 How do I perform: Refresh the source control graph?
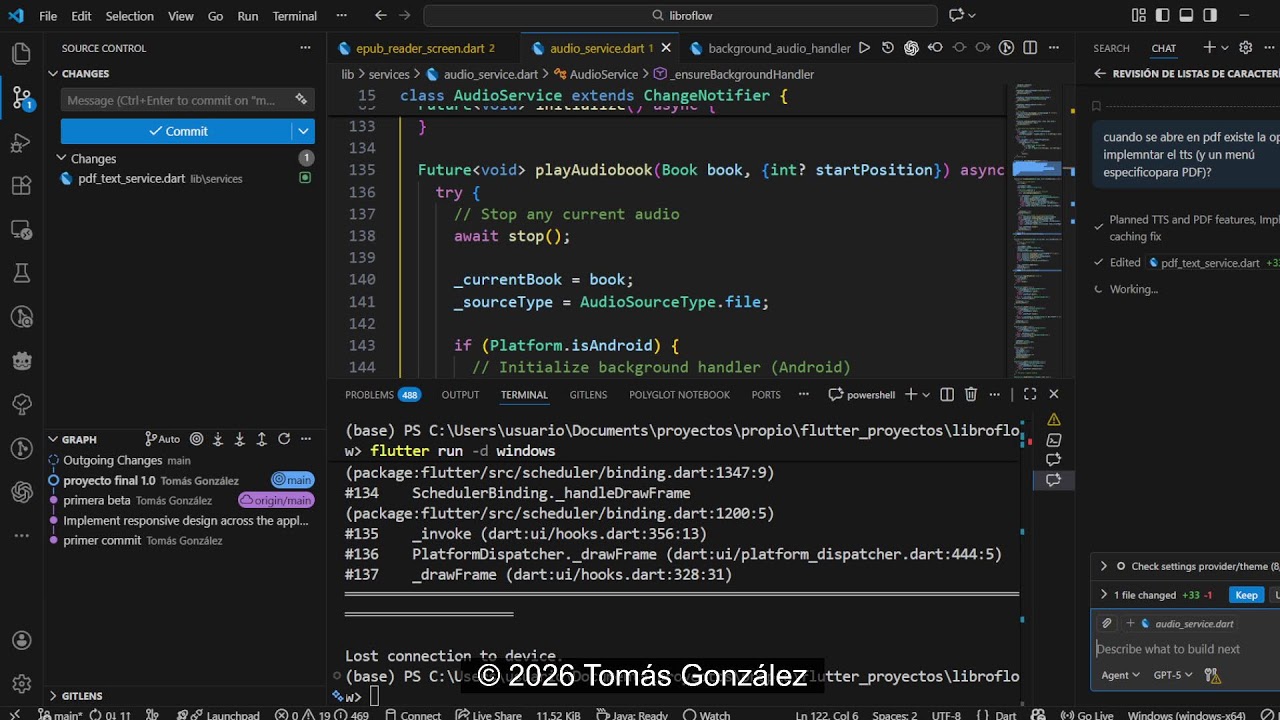tap(284, 439)
